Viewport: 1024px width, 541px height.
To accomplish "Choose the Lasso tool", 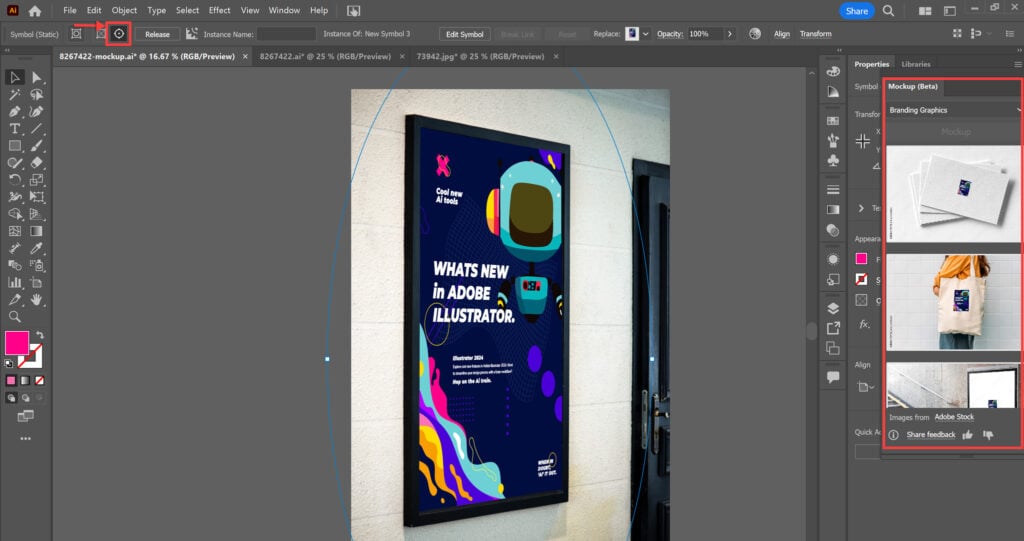I will click(x=37, y=94).
